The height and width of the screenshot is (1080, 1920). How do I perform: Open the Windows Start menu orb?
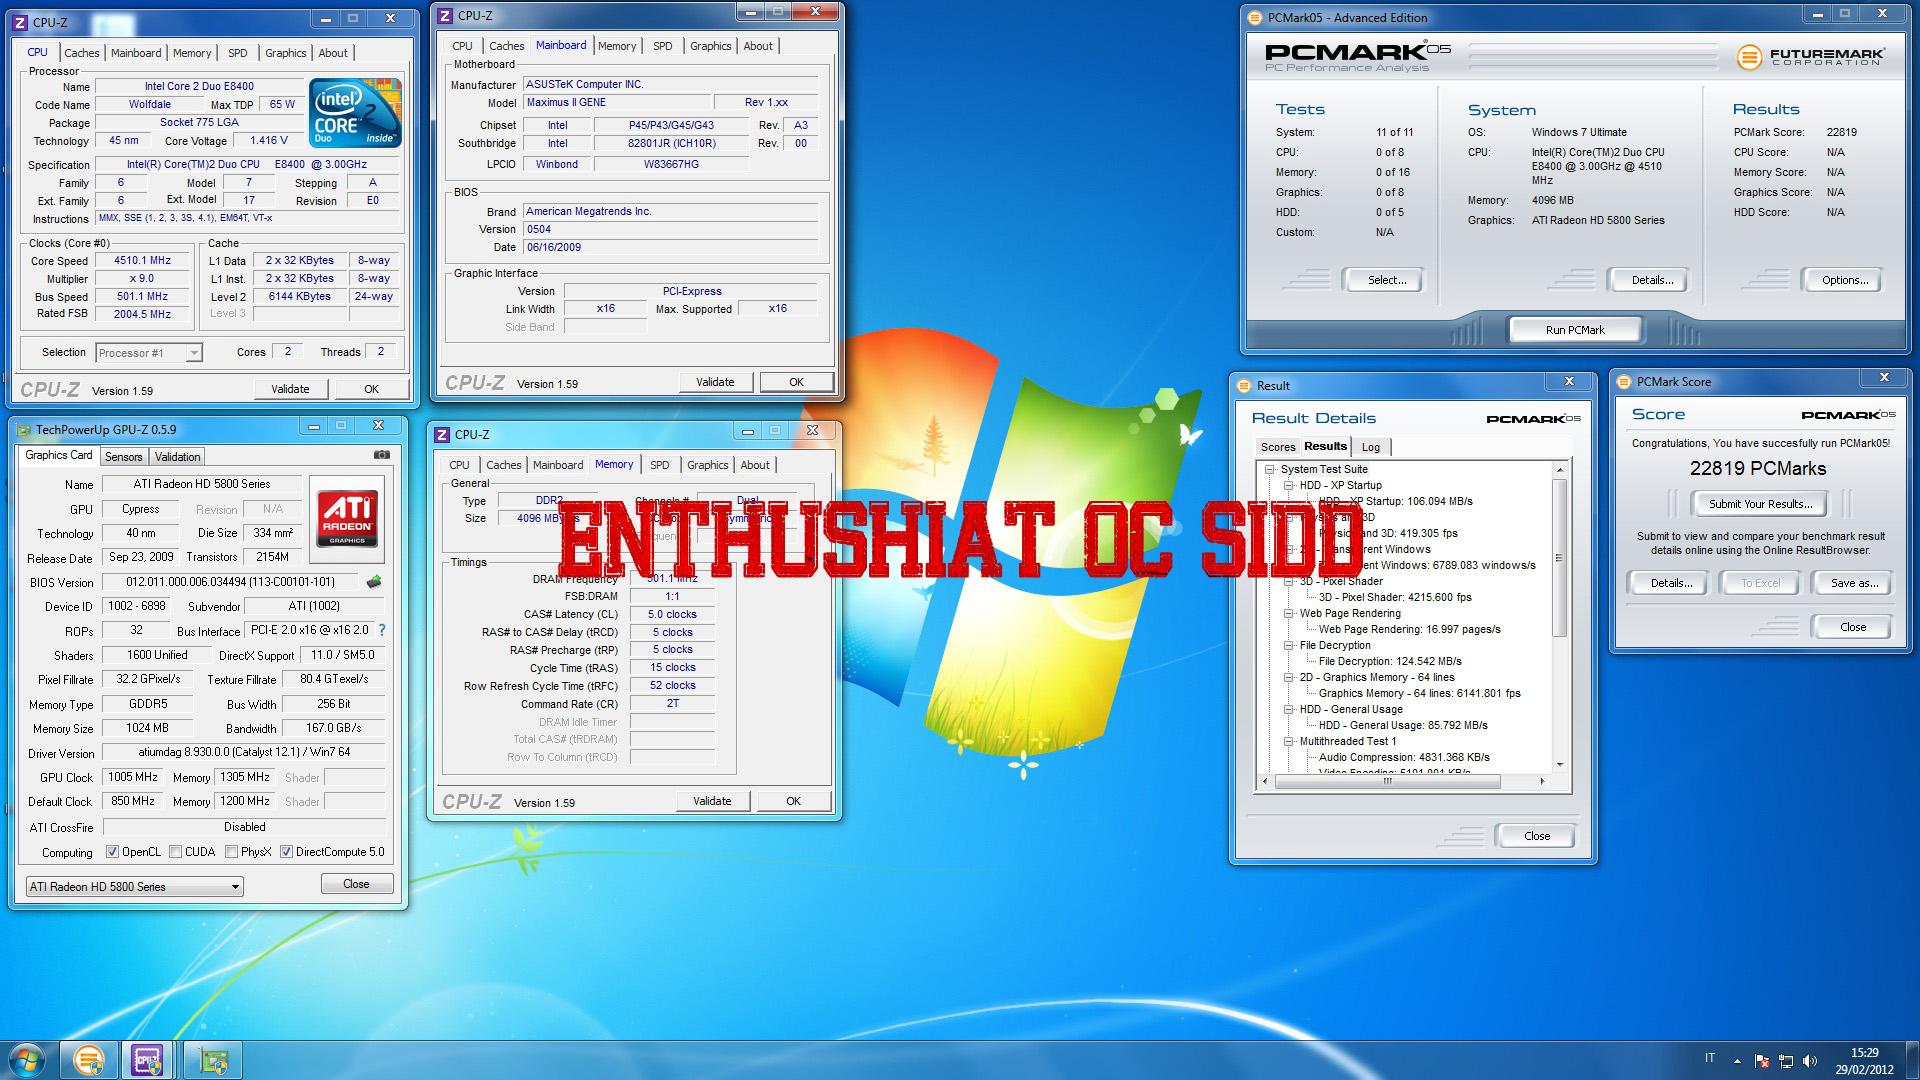point(26,1059)
